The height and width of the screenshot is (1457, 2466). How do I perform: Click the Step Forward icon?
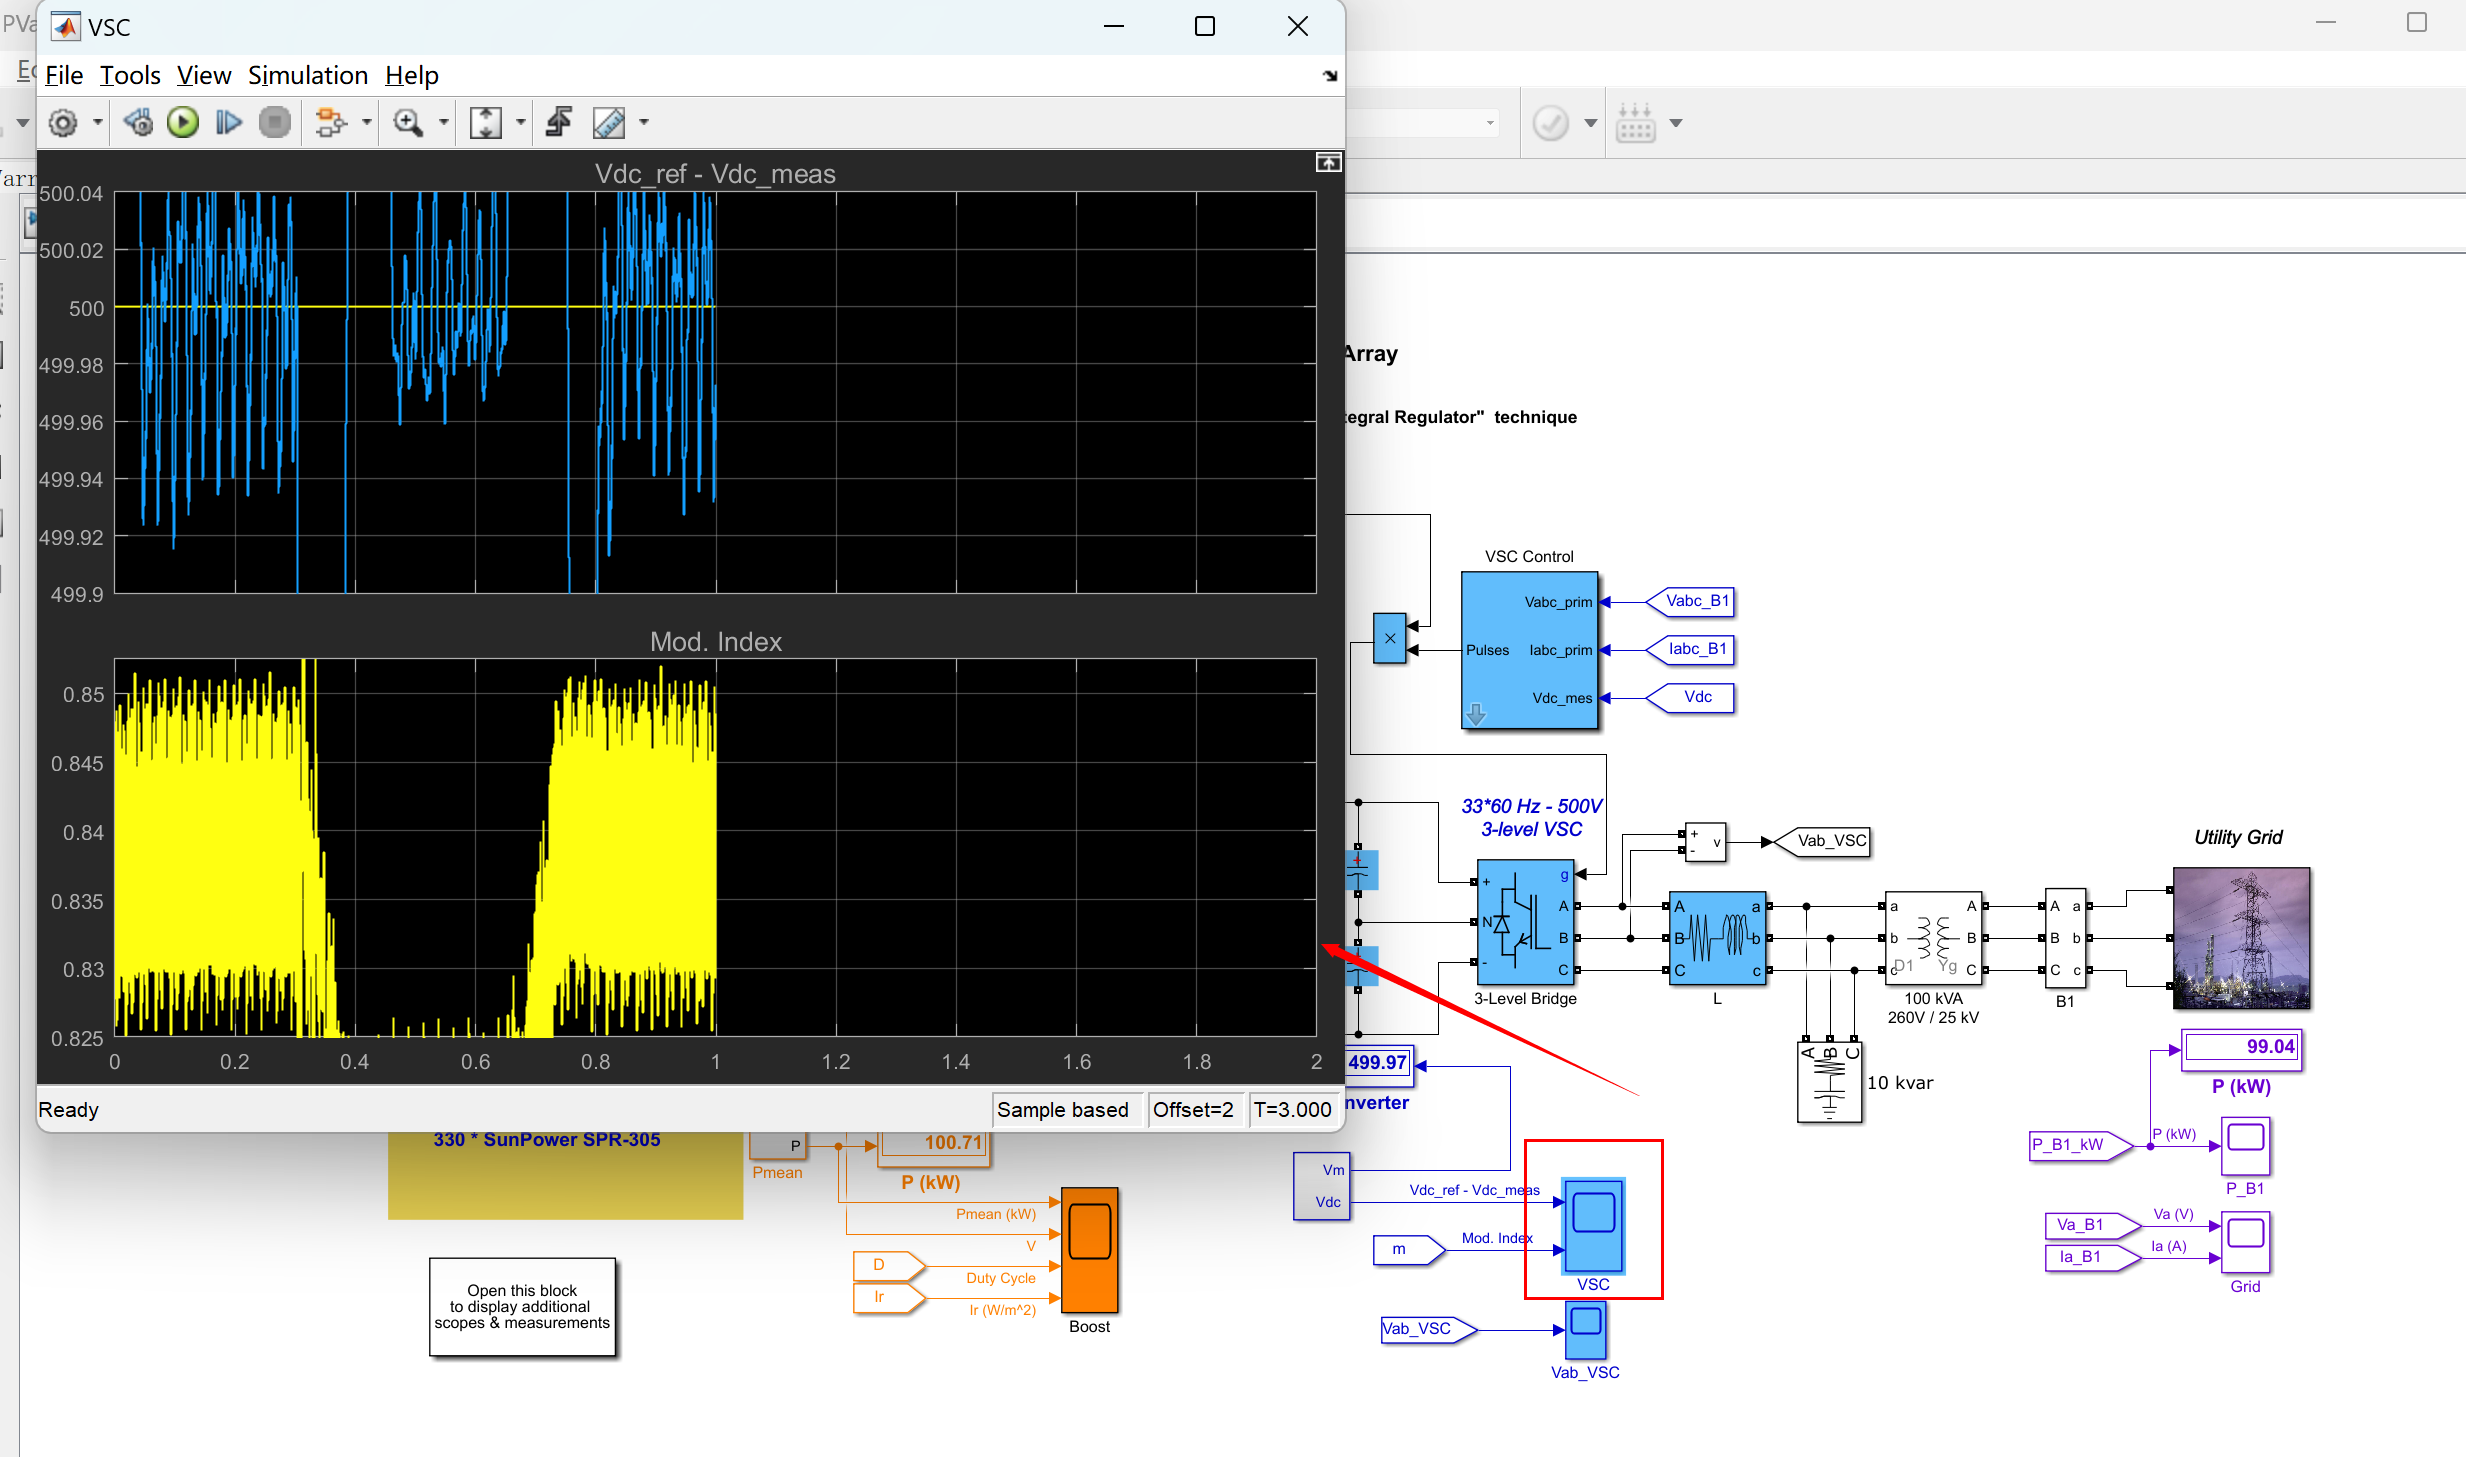pos(229,123)
